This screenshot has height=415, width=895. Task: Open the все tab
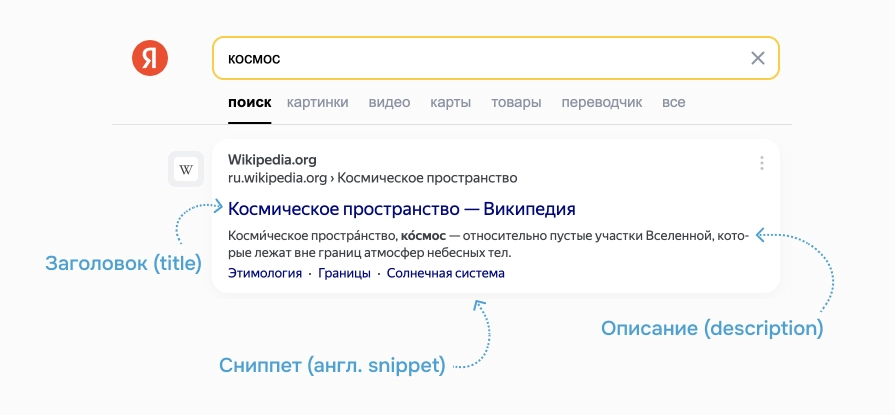pos(674,103)
